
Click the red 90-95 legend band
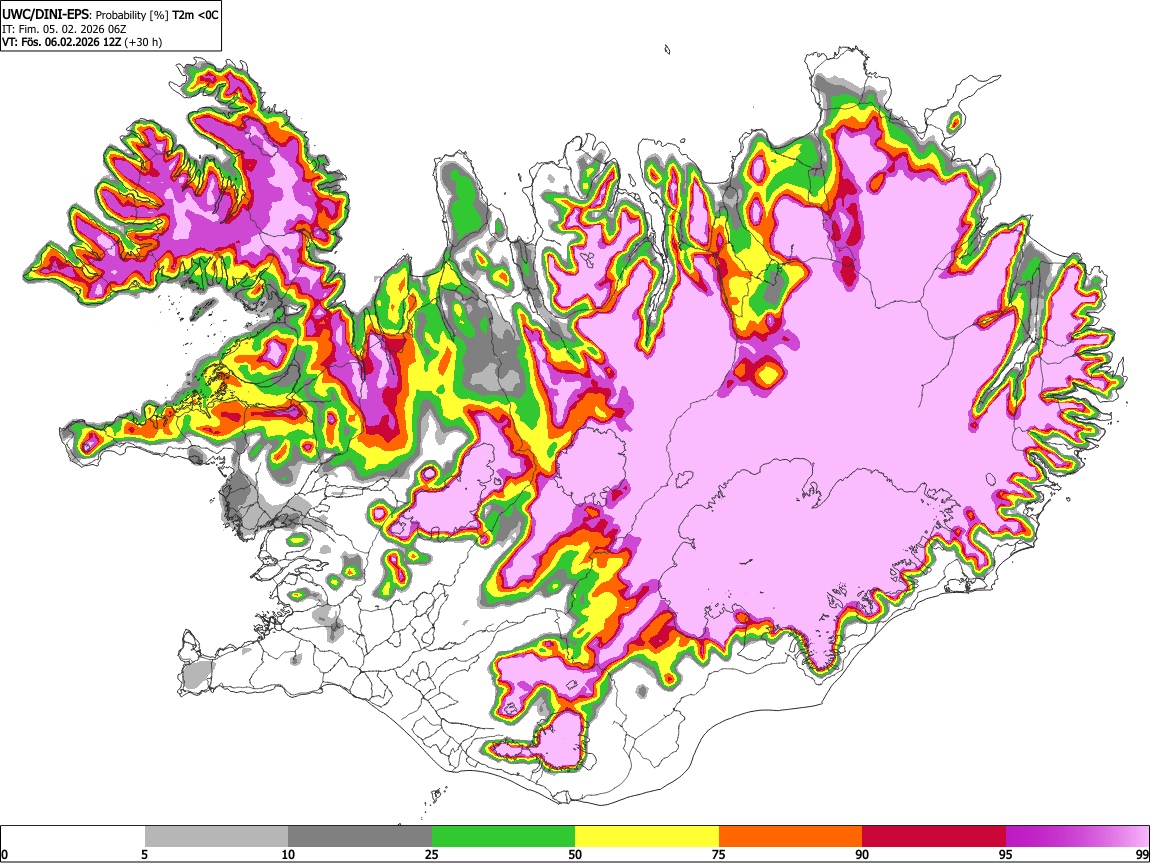tap(934, 836)
